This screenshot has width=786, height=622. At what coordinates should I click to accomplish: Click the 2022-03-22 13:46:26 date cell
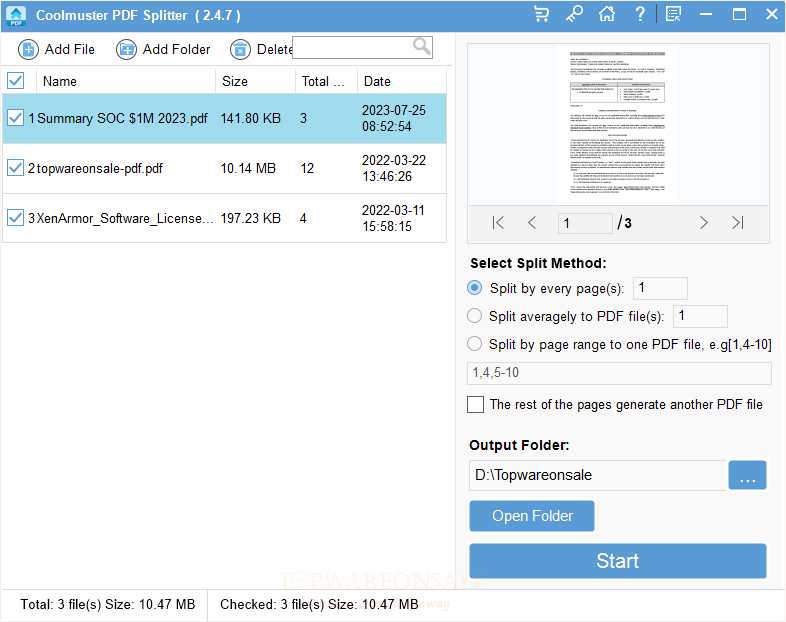(394, 168)
